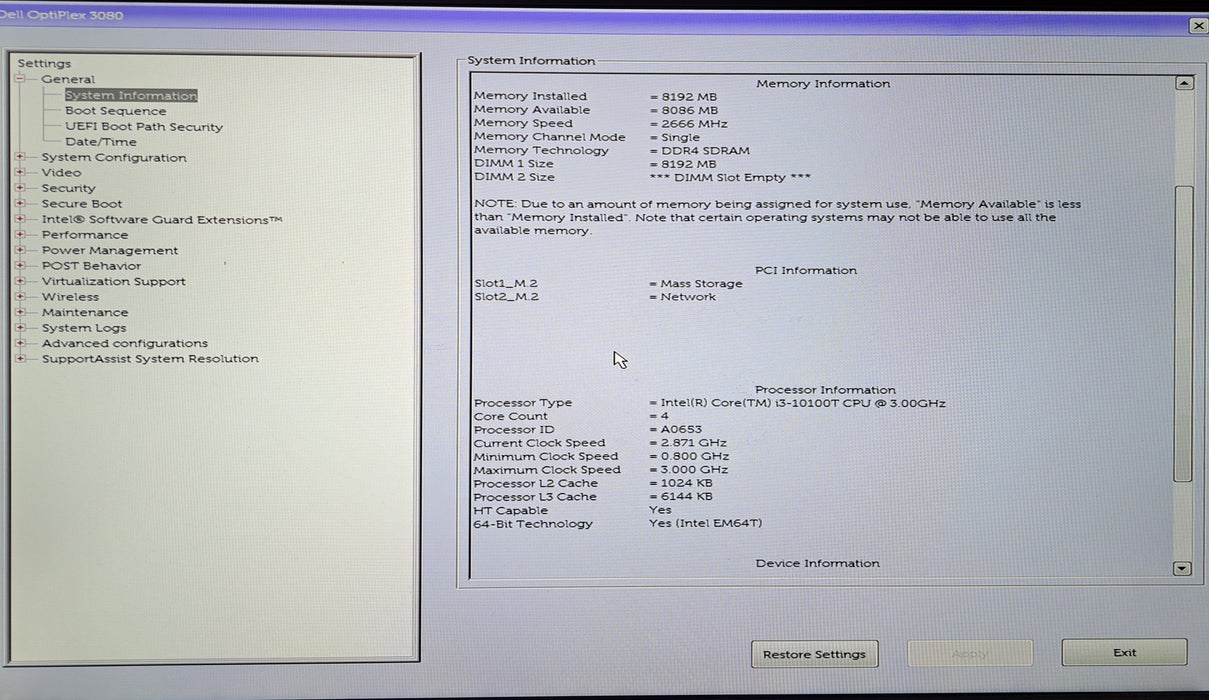Select System Configuration category label
The height and width of the screenshot is (700, 1209).
pyautogui.click(x=114, y=157)
